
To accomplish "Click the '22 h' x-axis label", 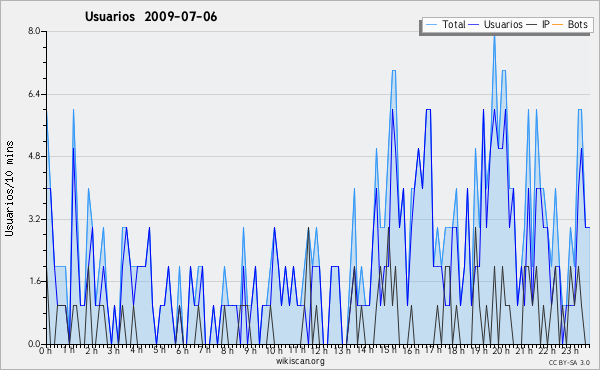I will [x=546, y=351].
